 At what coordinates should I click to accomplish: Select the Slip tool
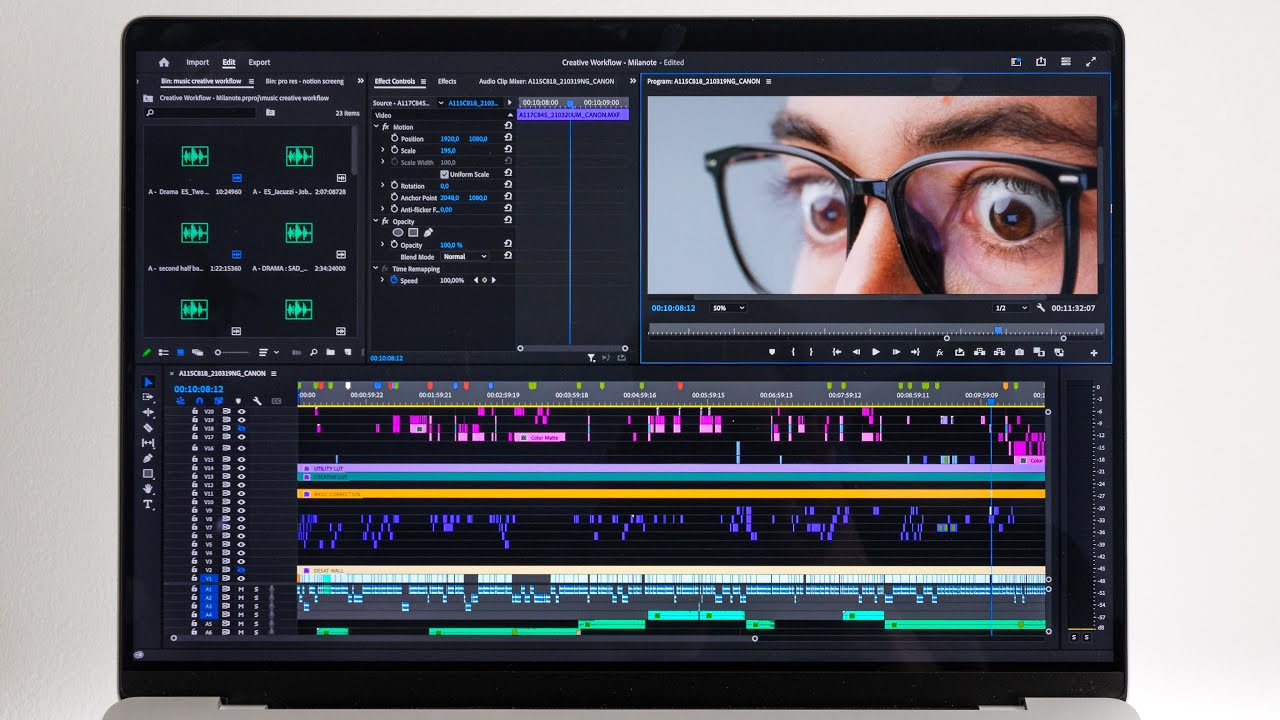148,443
